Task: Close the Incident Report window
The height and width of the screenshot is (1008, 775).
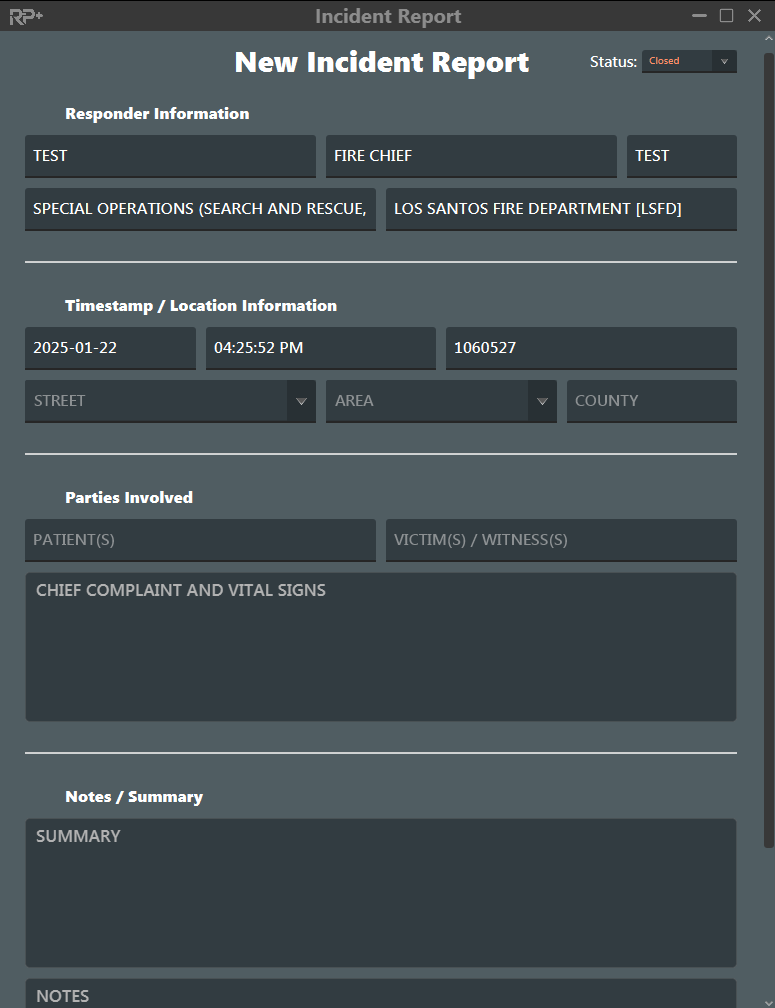Action: coord(754,16)
